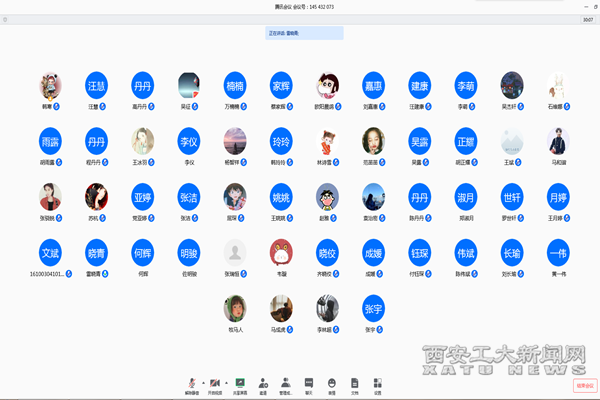This screenshot has width=600, height=400.
Task: Open the emoji reactions icon
Action: pos(332,383)
